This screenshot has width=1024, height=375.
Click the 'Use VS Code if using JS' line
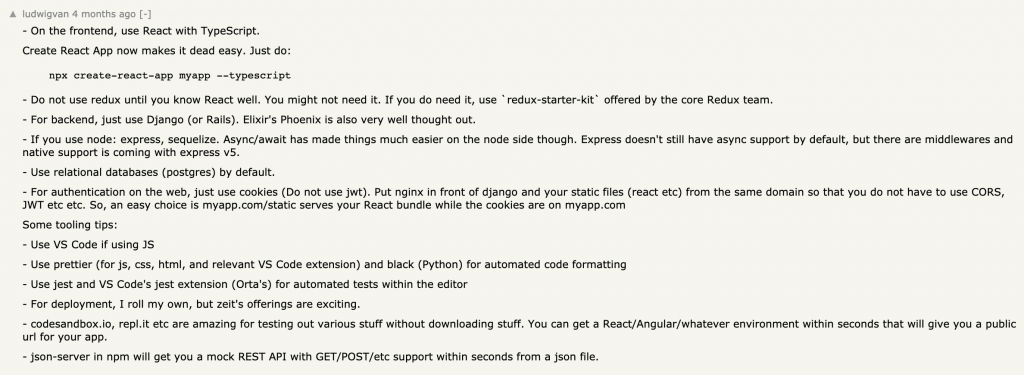click(x=88, y=244)
